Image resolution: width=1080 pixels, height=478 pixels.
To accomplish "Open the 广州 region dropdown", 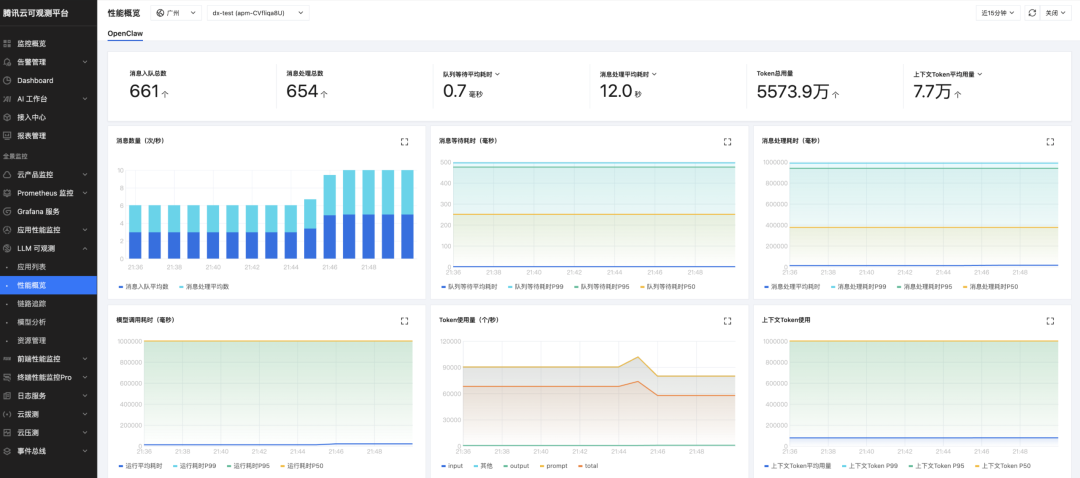I will point(176,13).
